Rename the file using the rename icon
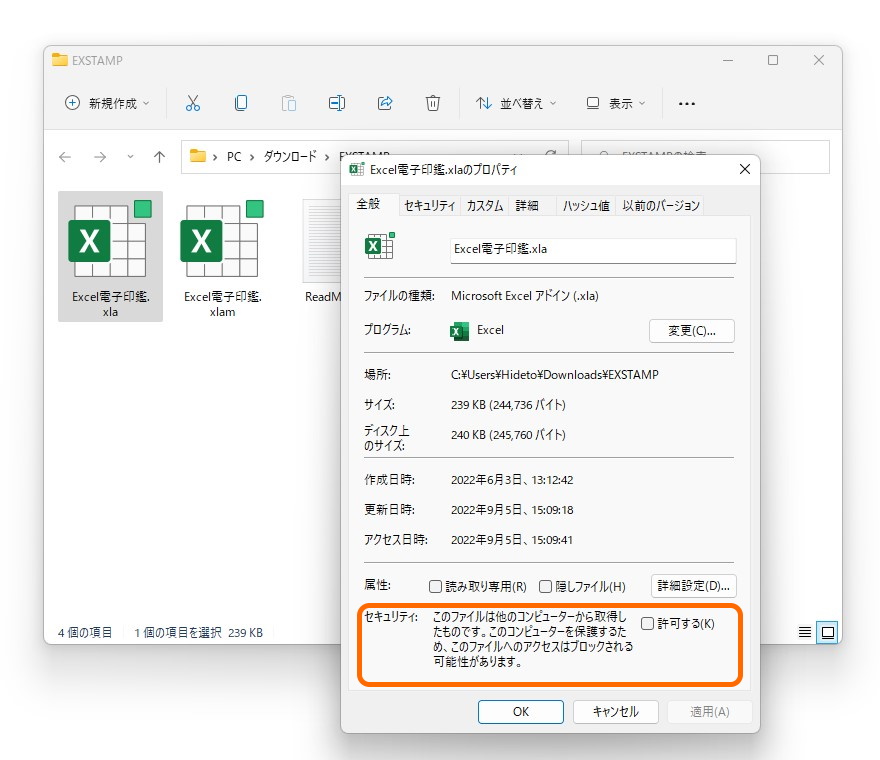 tap(336, 103)
